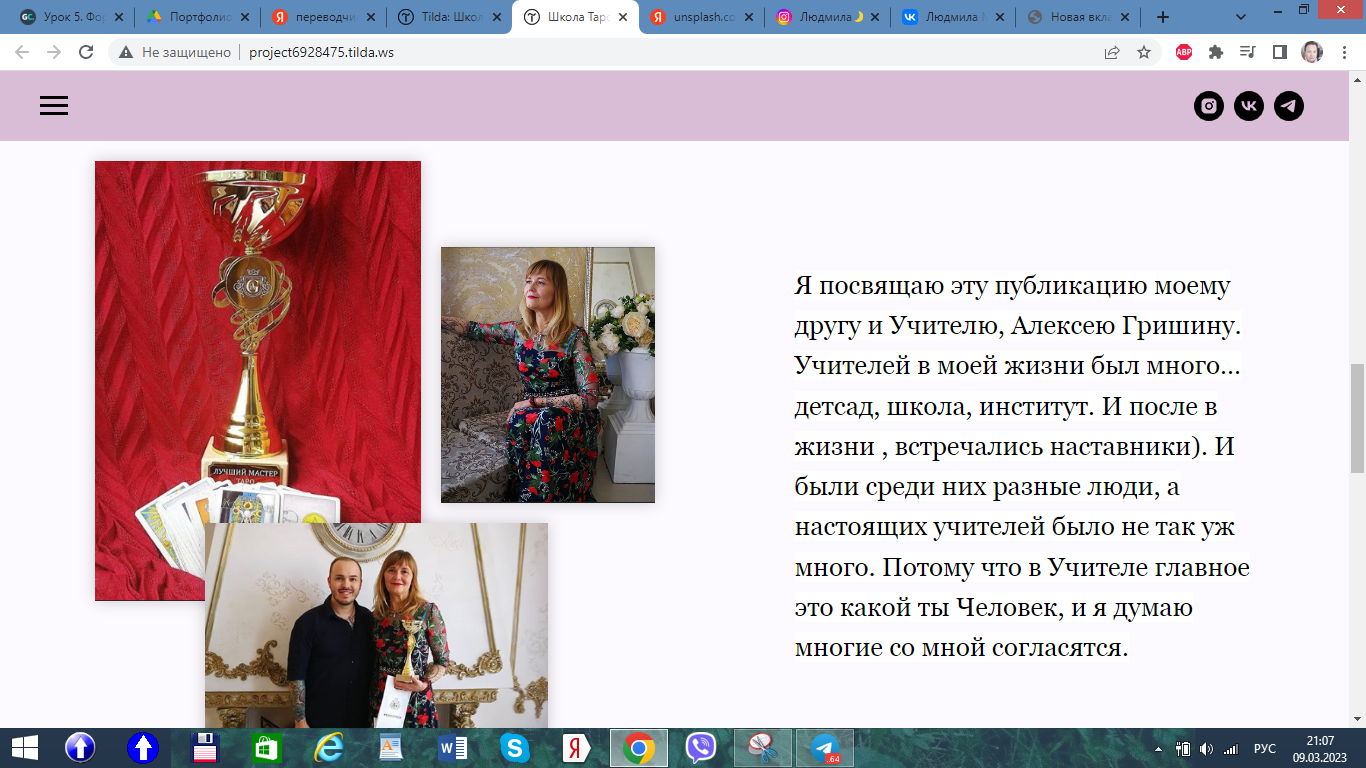Open the Chrome profile avatar
The height and width of the screenshot is (768, 1366).
[x=1312, y=52]
